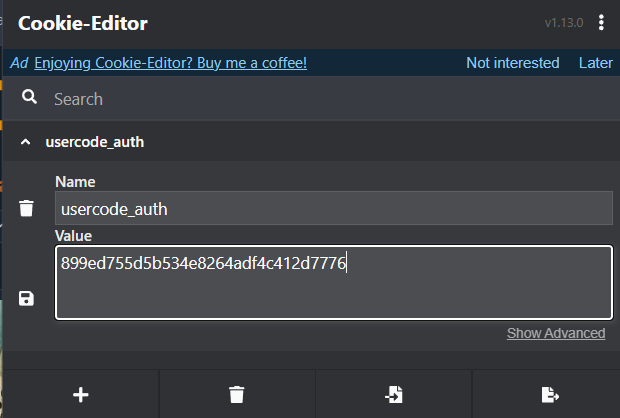Export cookies using the export icon
This screenshot has width=620, height=418.
(550, 395)
